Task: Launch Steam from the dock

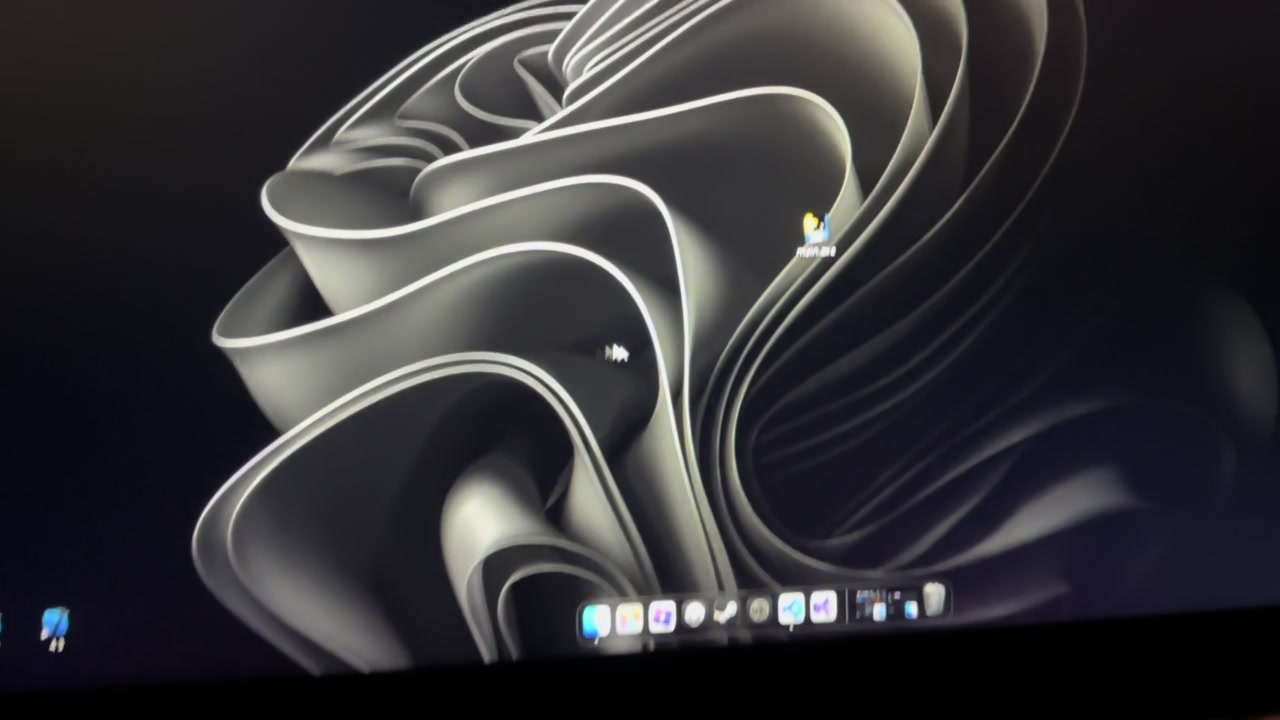Action: (x=726, y=612)
